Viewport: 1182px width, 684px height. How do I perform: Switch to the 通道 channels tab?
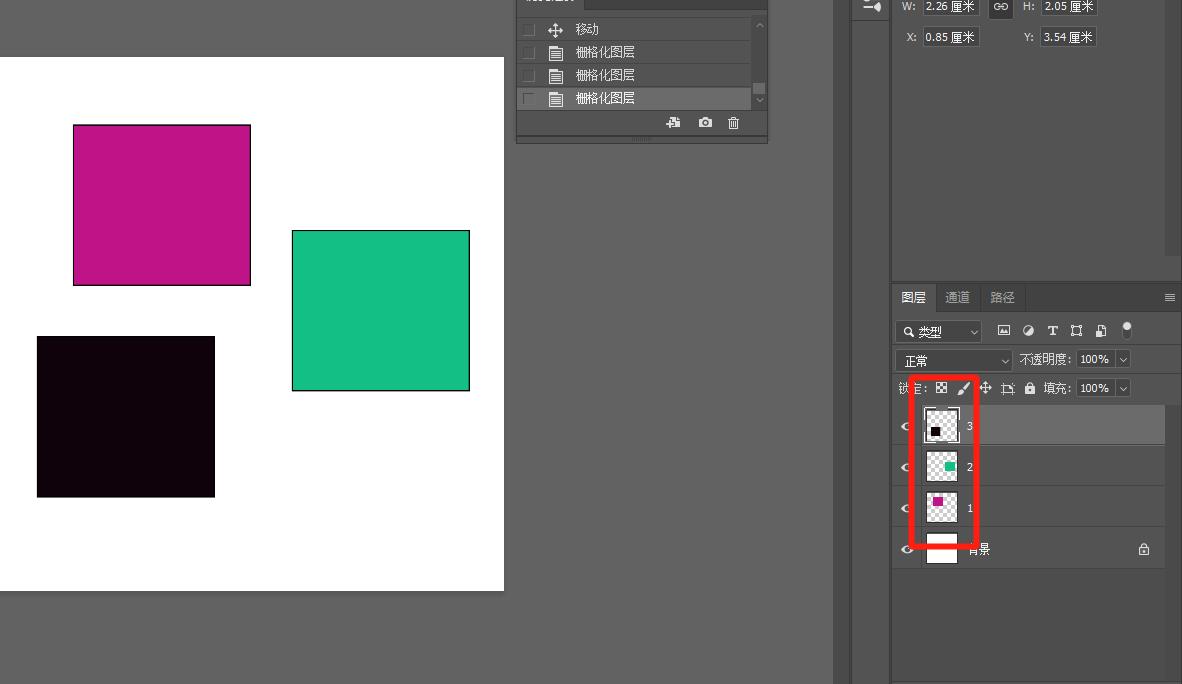957,297
